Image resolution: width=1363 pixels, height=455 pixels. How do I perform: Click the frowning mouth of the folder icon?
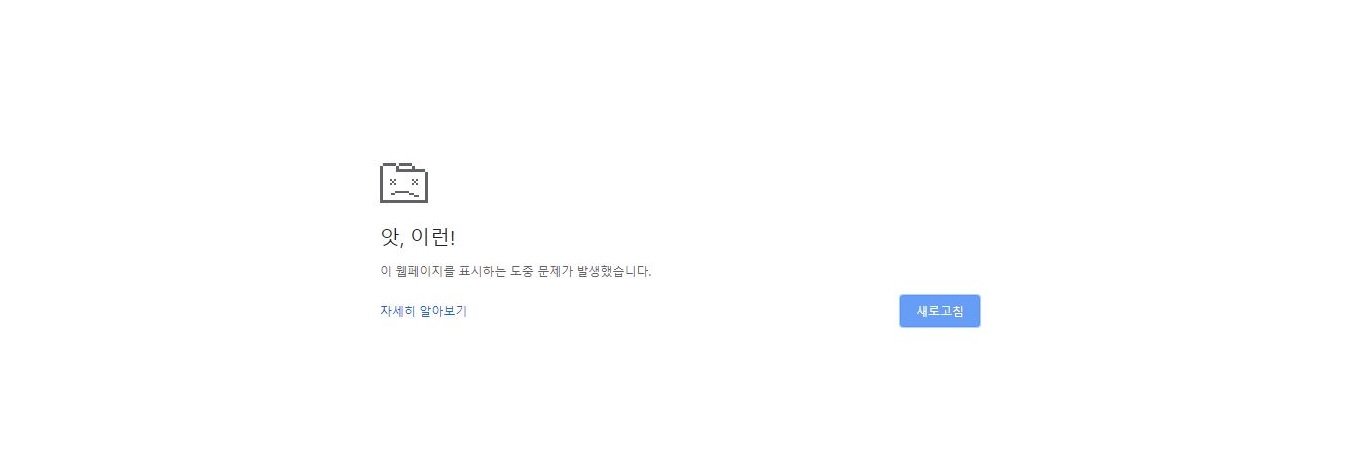tap(404, 192)
